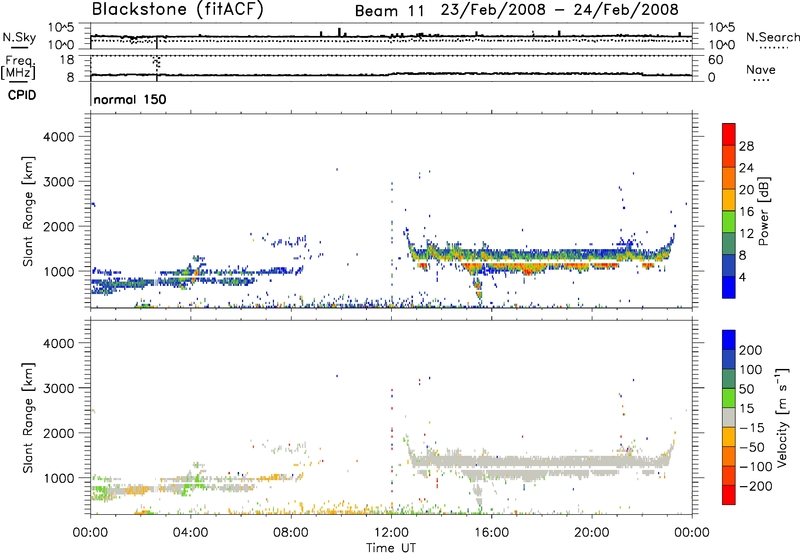Image resolution: width=800 pixels, height=554 pixels.
Task: Click the "16" label on the power colorbar
Action: 746,212
